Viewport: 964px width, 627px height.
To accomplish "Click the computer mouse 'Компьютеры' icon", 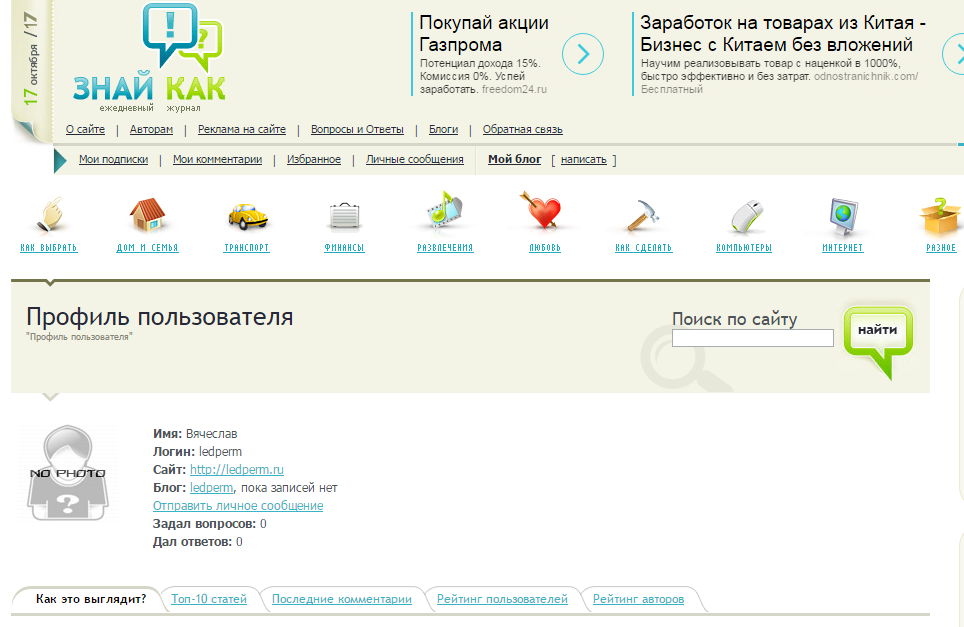I will pyautogui.click(x=743, y=214).
